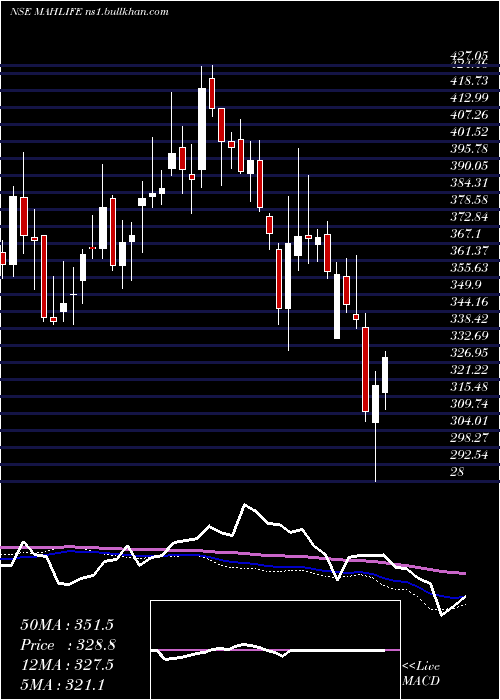Click the 332.69 price axis label
This screenshot has width=500, height=700.
tap(469, 335)
